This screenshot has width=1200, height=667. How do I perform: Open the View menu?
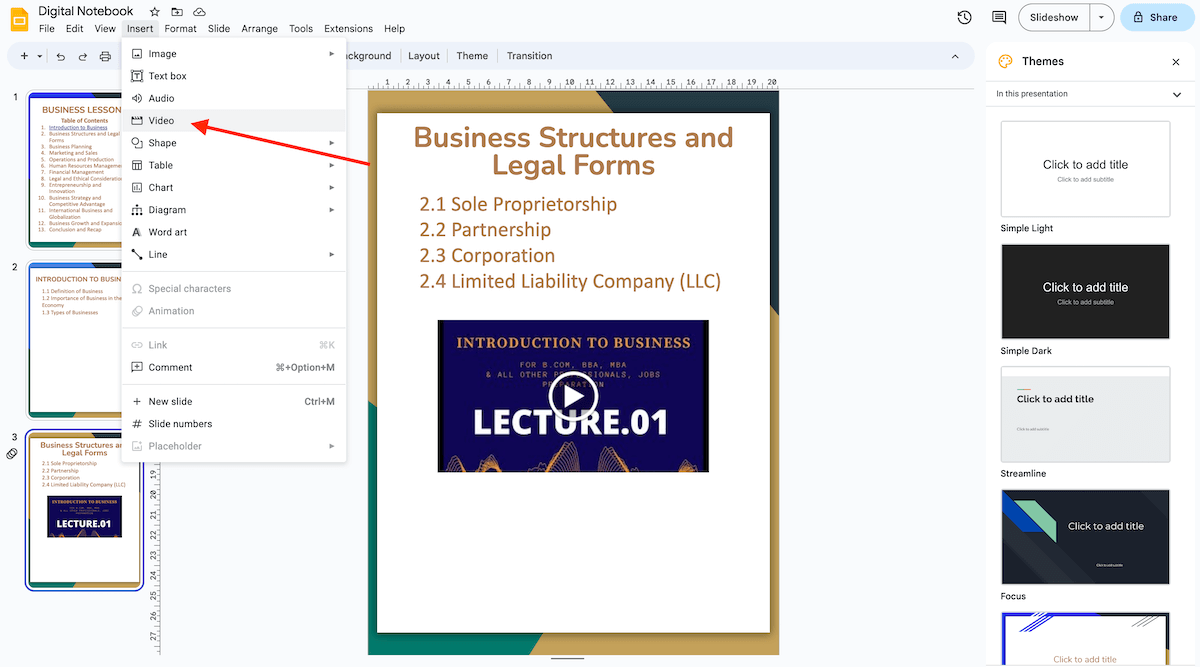pyautogui.click(x=105, y=29)
